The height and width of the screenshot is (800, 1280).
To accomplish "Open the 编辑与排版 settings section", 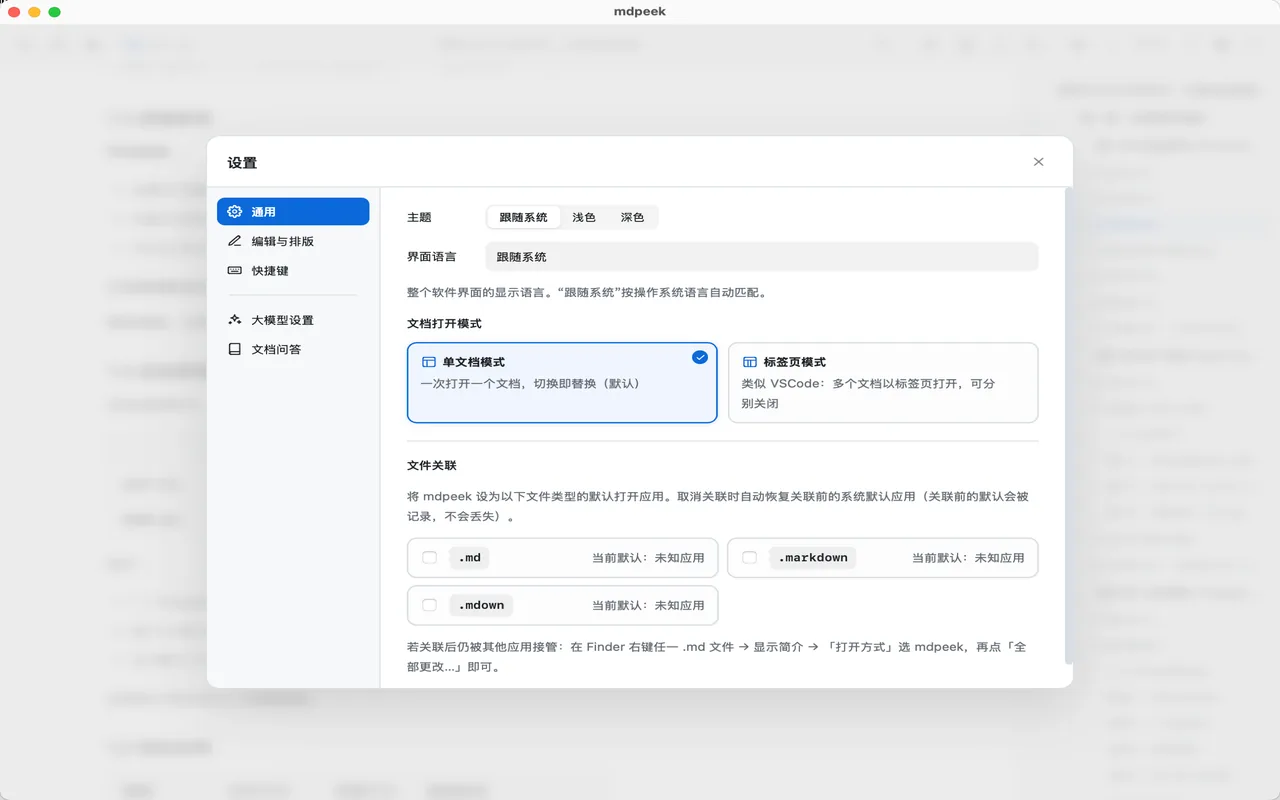I will (x=293, y=241).
